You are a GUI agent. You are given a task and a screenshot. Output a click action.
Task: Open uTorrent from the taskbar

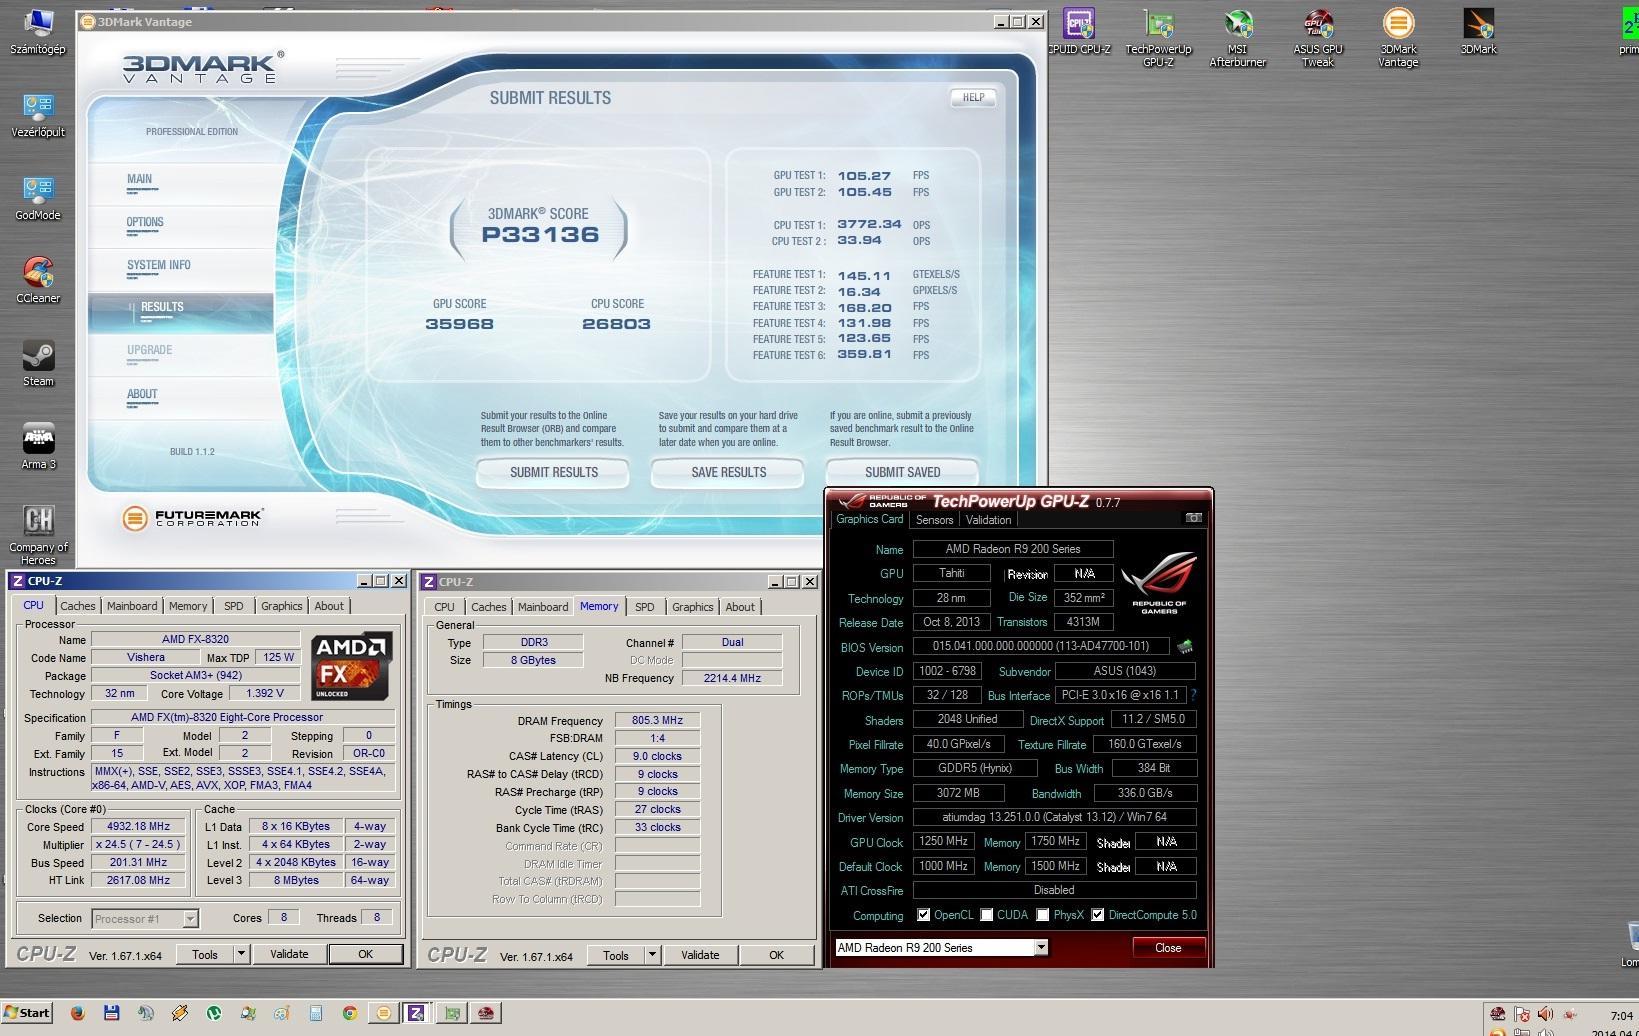[214, 1013]
